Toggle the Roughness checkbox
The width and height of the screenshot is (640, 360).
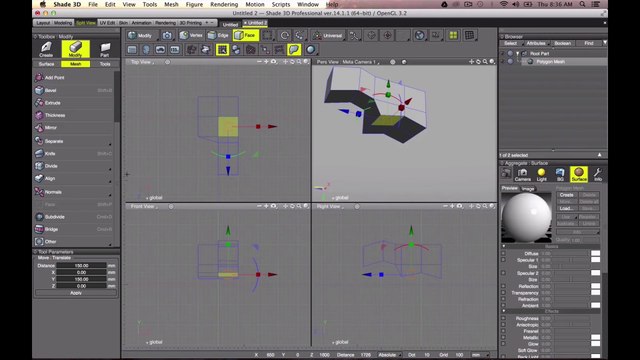coord(503,318)
